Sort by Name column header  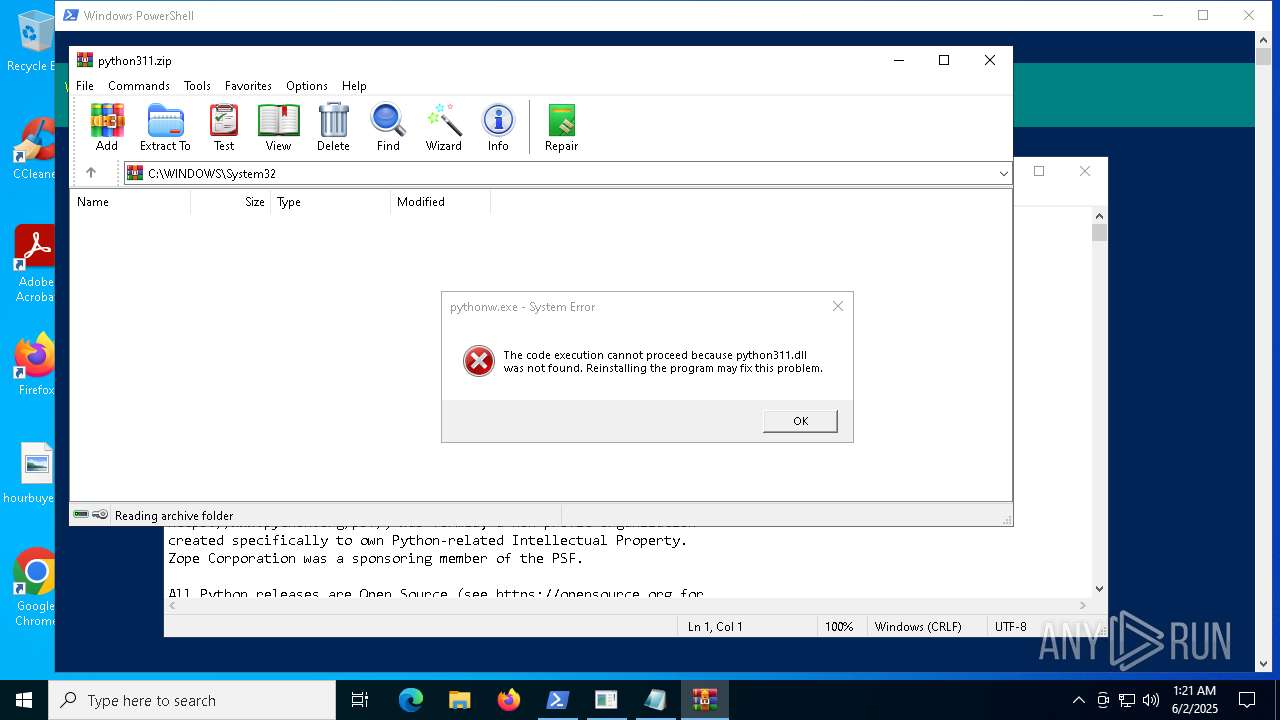[131, 202]
